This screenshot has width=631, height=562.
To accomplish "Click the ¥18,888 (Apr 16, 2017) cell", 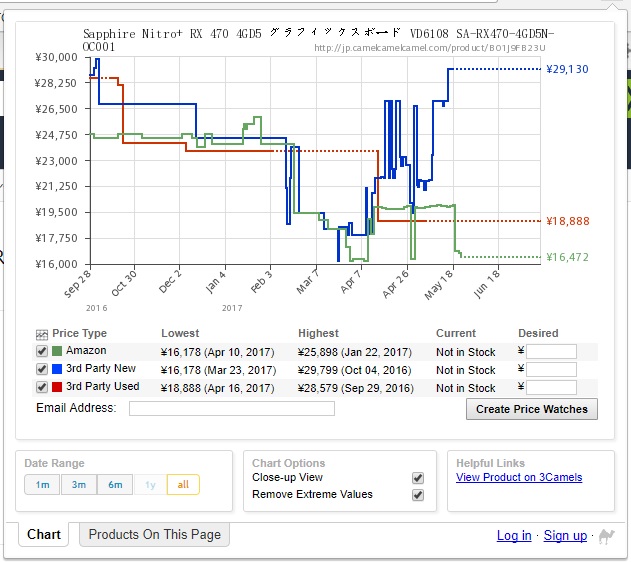I will [x=217, y=388].
